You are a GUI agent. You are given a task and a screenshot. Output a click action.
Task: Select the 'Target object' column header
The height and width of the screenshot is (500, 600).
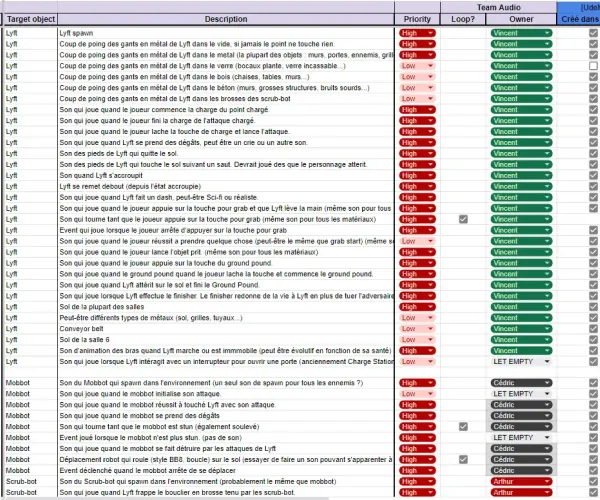pyautogui.click(x=28, y=19)
